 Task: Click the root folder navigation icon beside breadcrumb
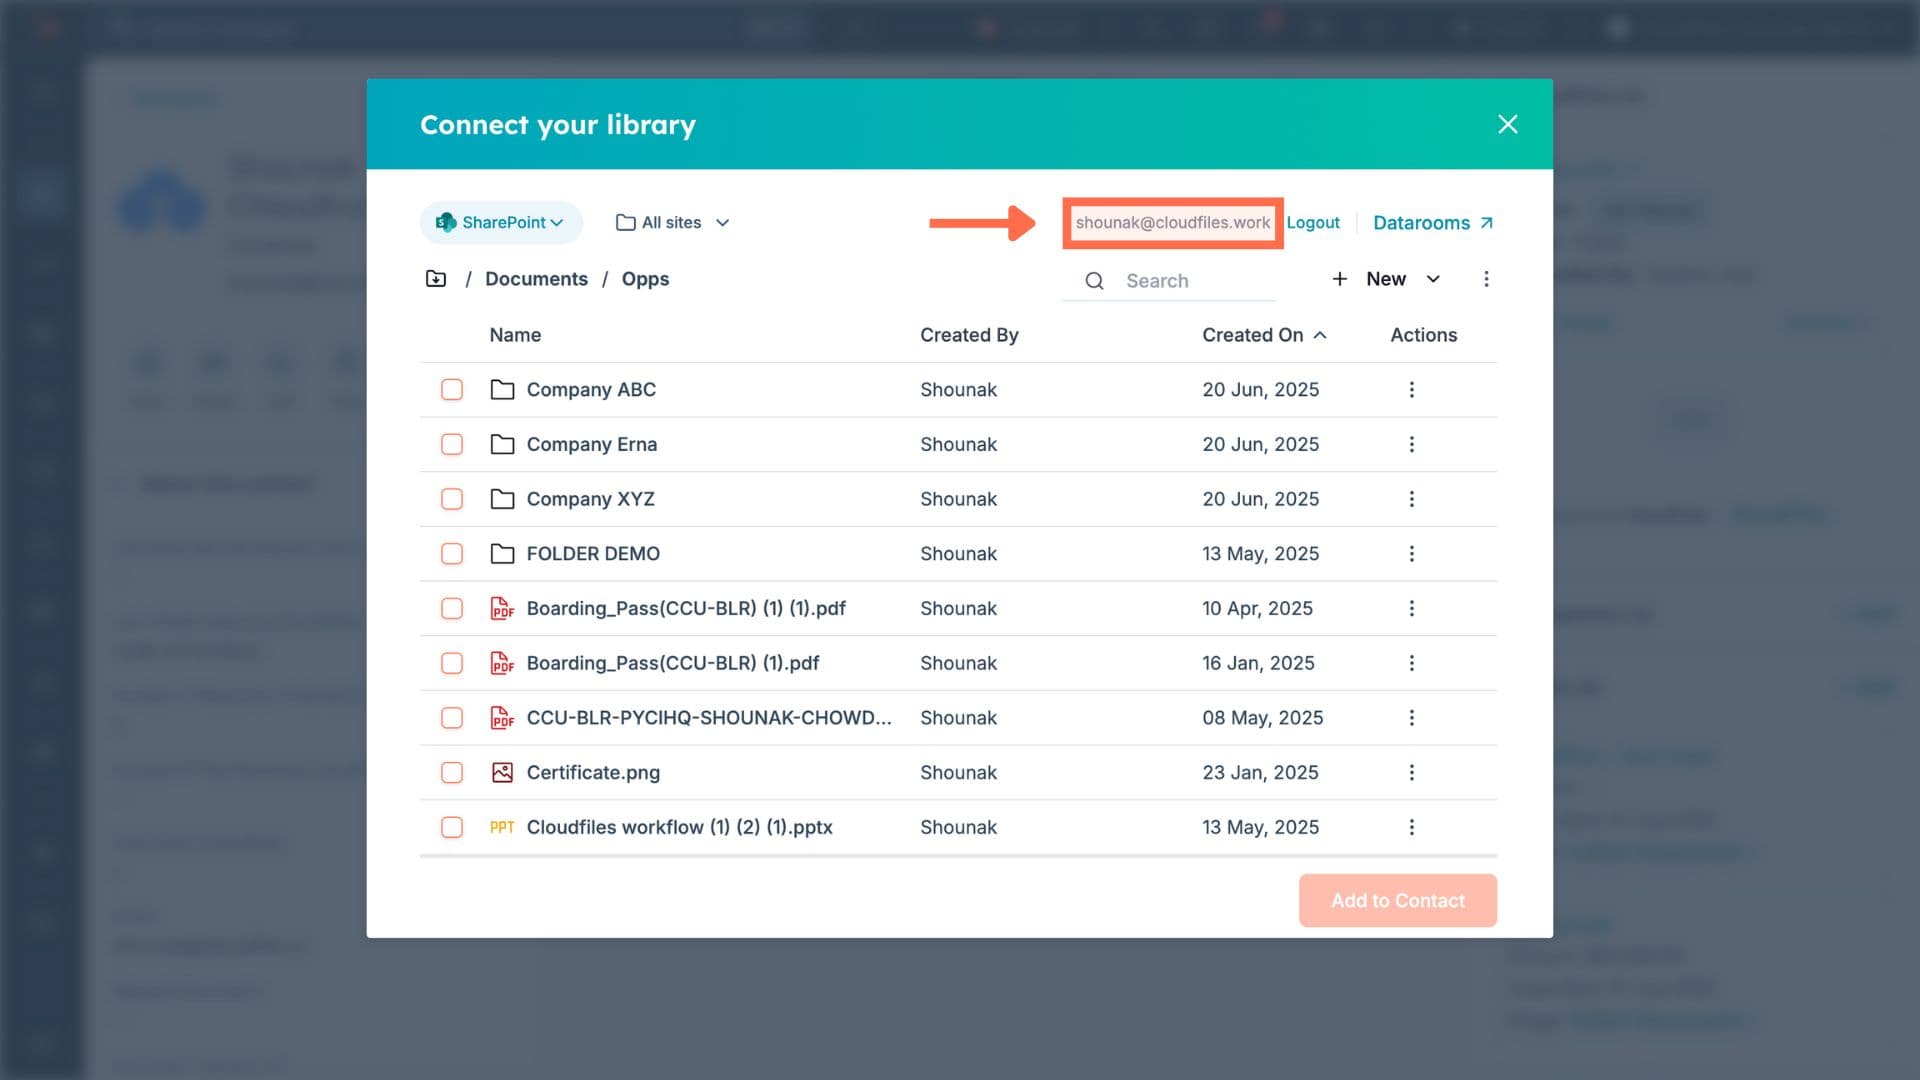(436, 279)
